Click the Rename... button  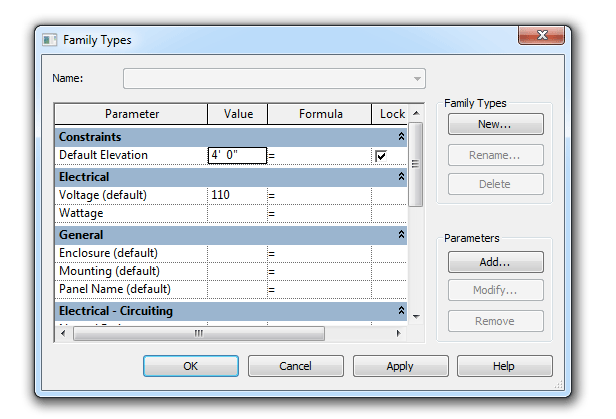click(496, 155)
